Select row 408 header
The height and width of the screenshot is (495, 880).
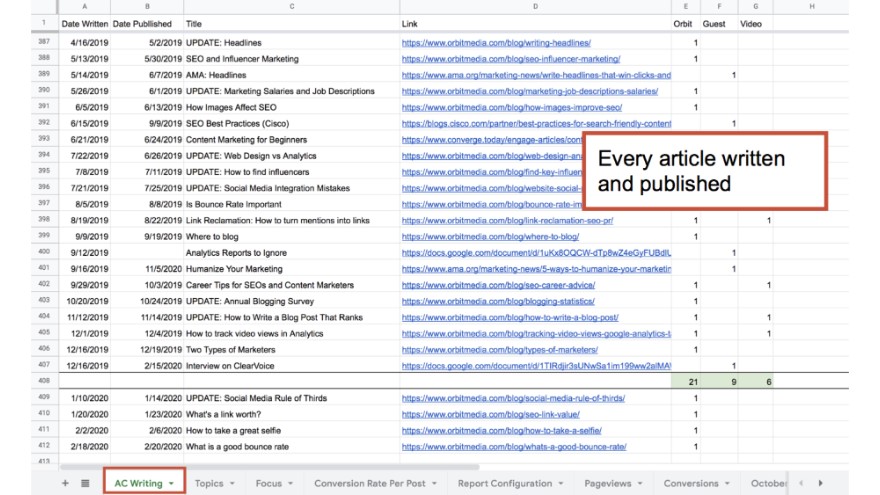coord(44,382)
